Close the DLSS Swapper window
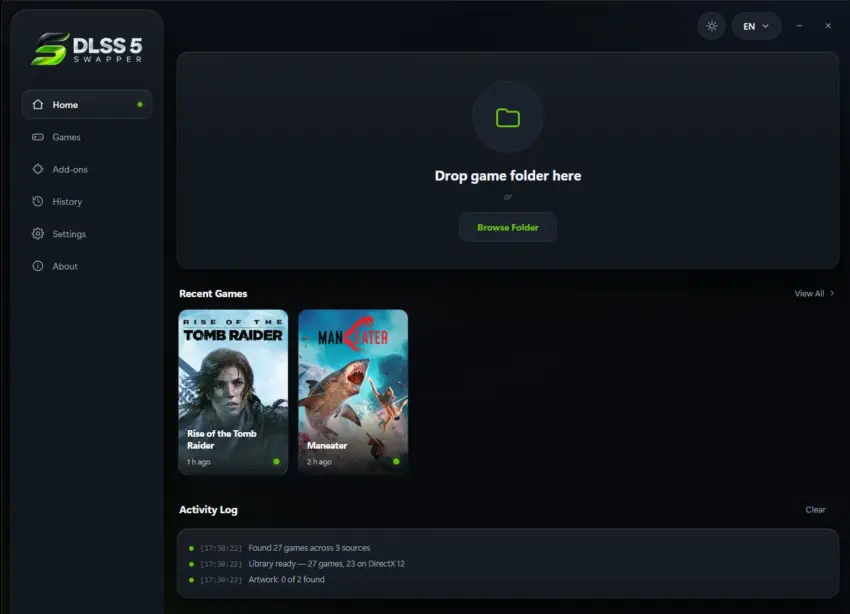 coord(828,25)
